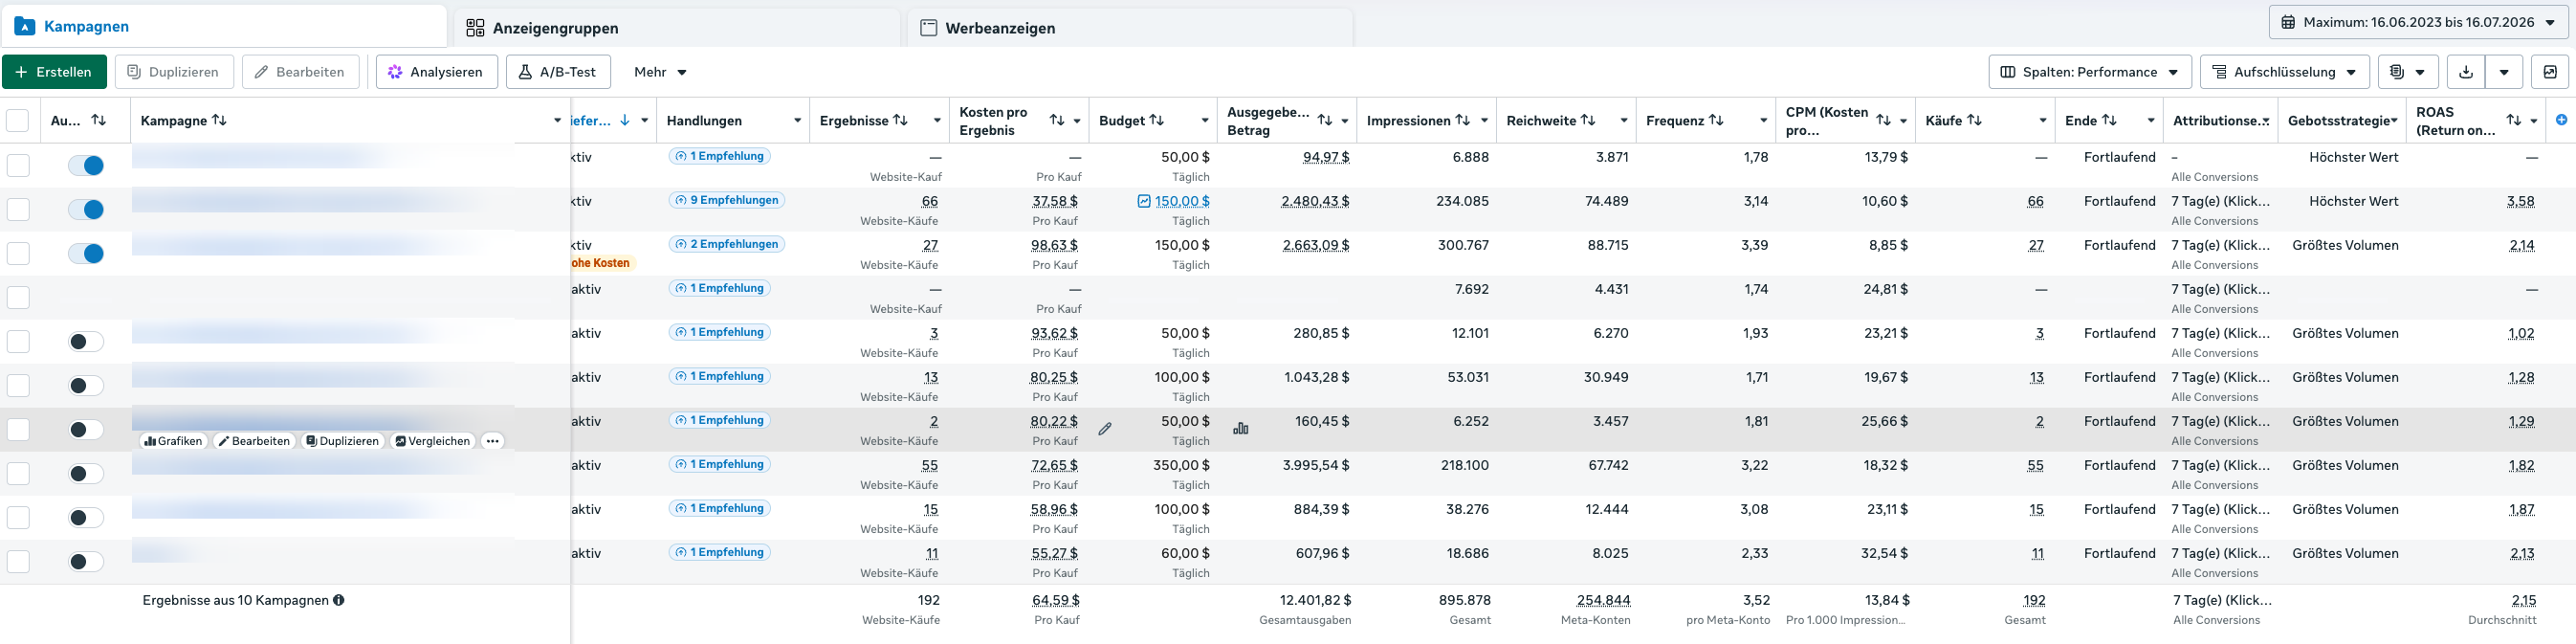This screenshot has height=644, width=2576.
Task: Click the total reach 254.844 Meta-Konten
Action: pos(1603,600)
